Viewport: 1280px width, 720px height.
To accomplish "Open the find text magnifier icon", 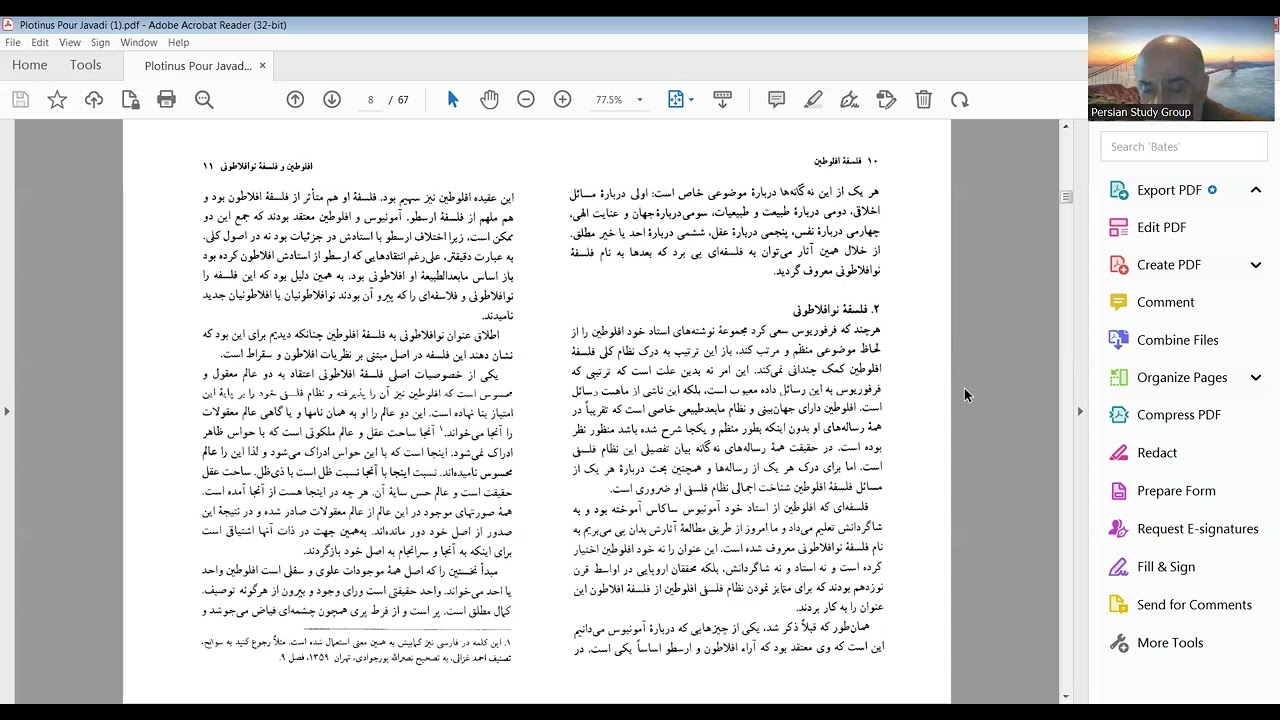I will pos(204,100).
